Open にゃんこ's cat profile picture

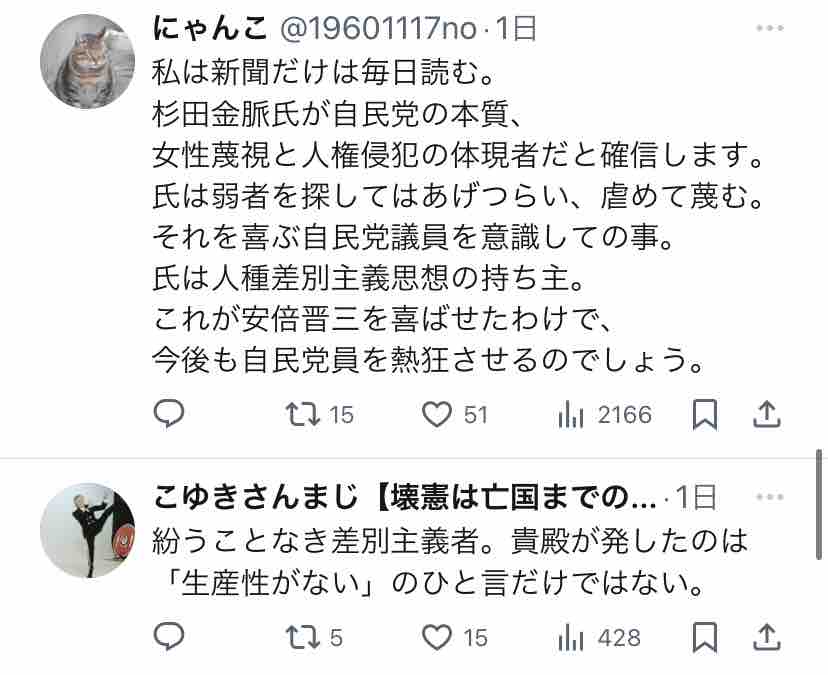tap(88, 61)
